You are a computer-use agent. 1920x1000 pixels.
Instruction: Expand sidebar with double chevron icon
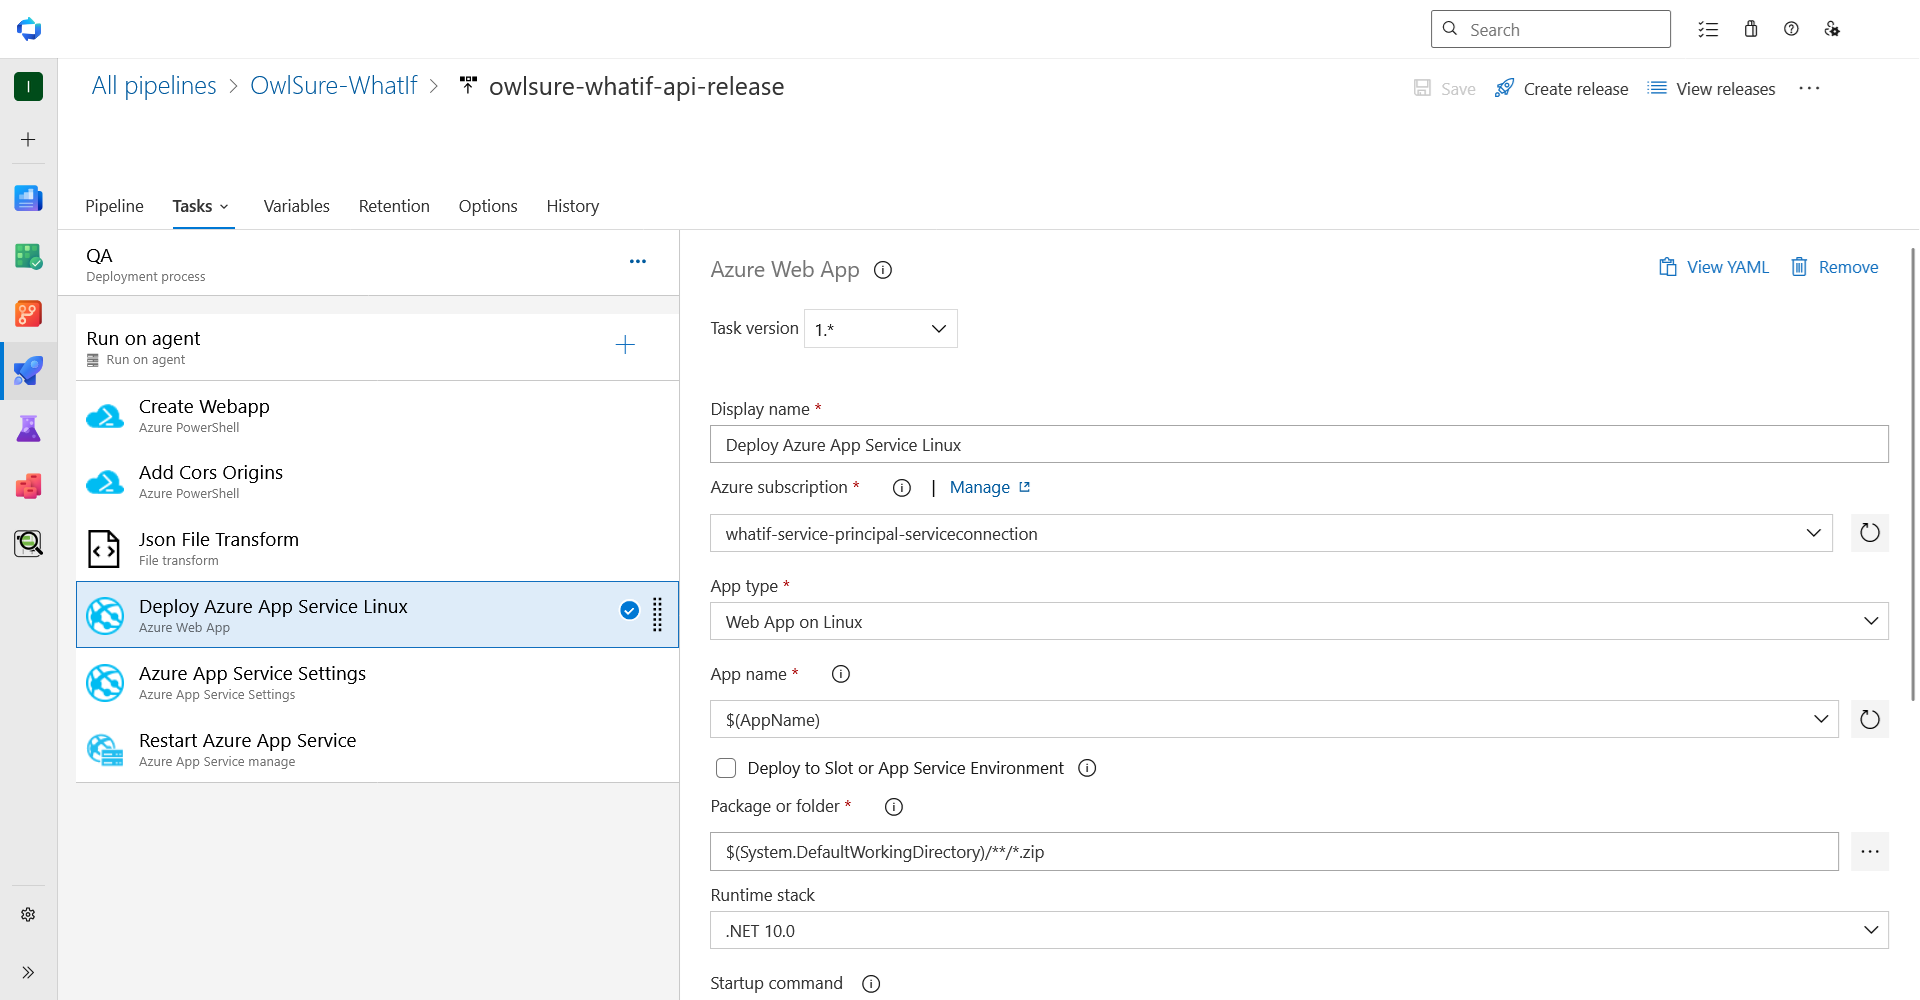pyautogui.click(x=28, y=972)
